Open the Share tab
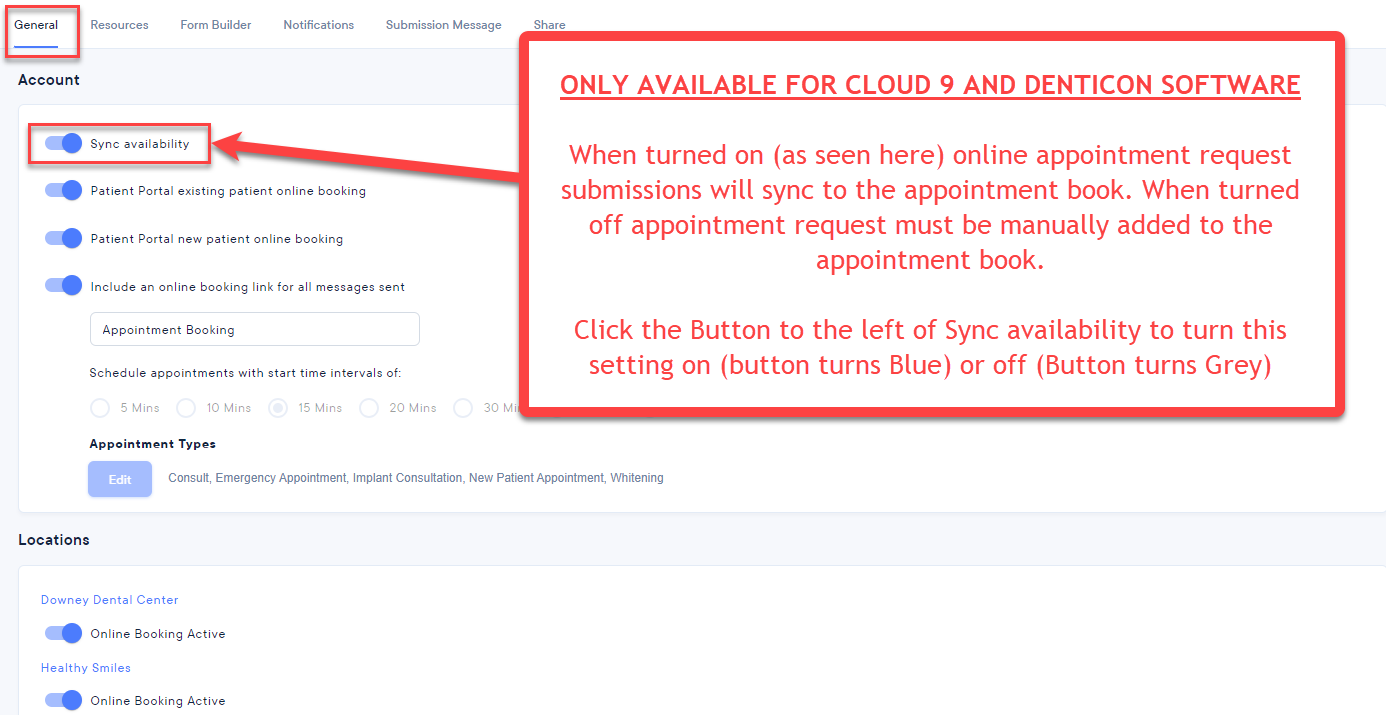 click(549, 25)
